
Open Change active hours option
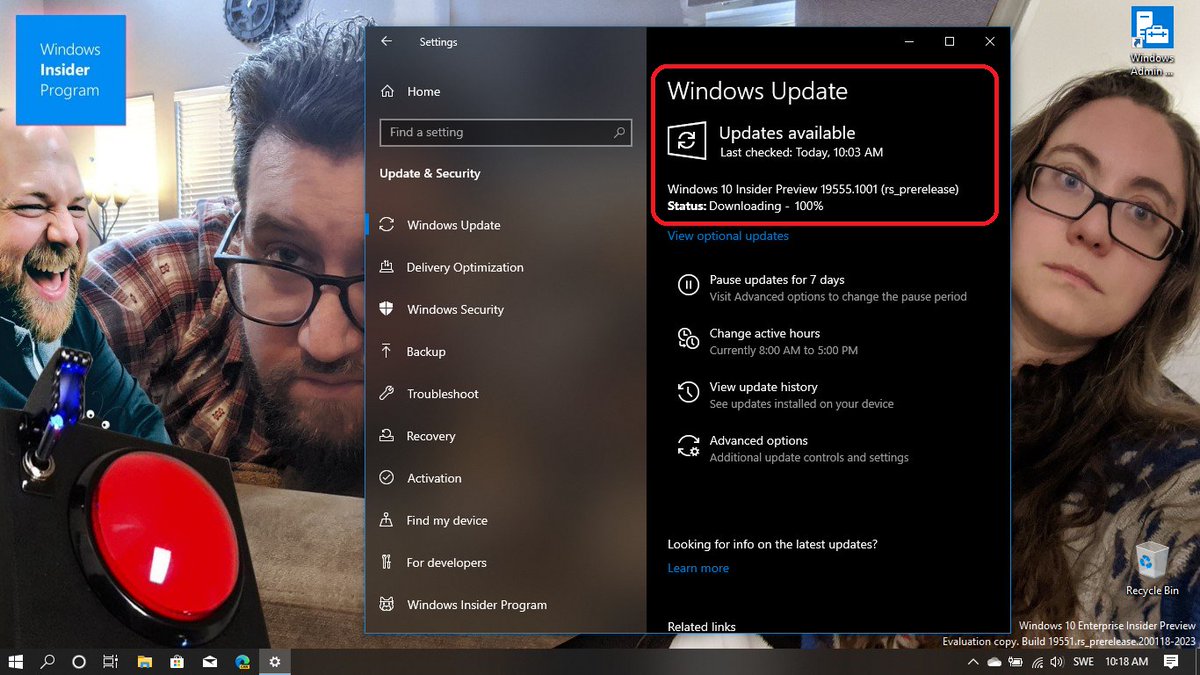pyautogui.click(x=765, y=333)
